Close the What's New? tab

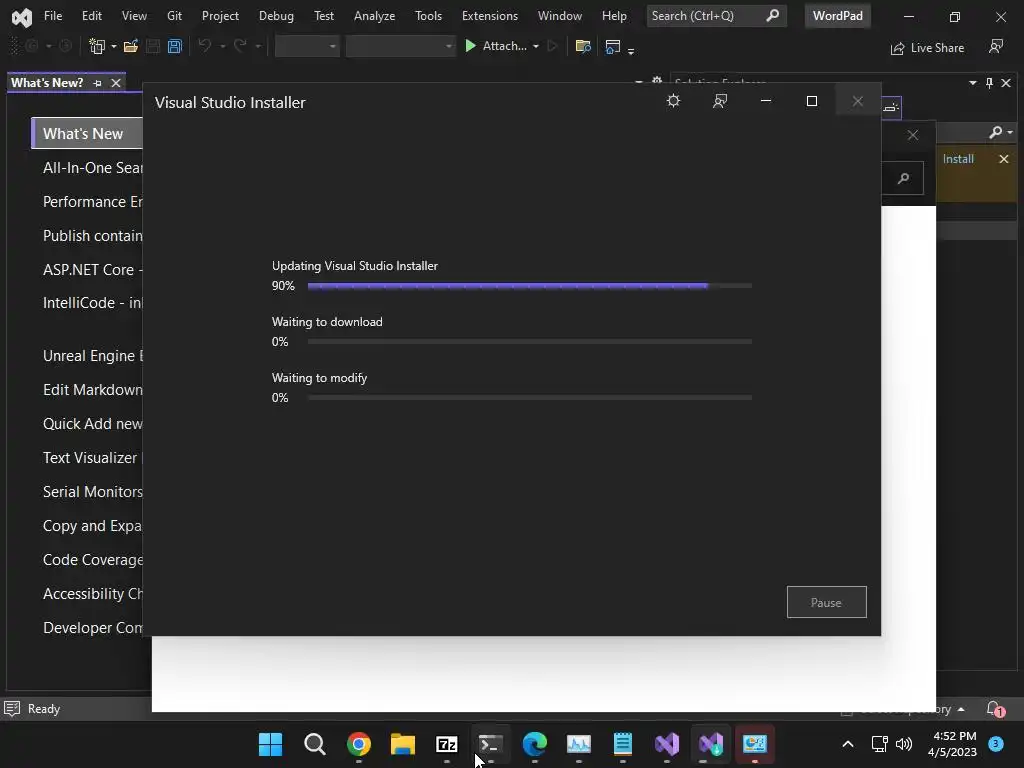pyautogui.click(x=116, y=83)
